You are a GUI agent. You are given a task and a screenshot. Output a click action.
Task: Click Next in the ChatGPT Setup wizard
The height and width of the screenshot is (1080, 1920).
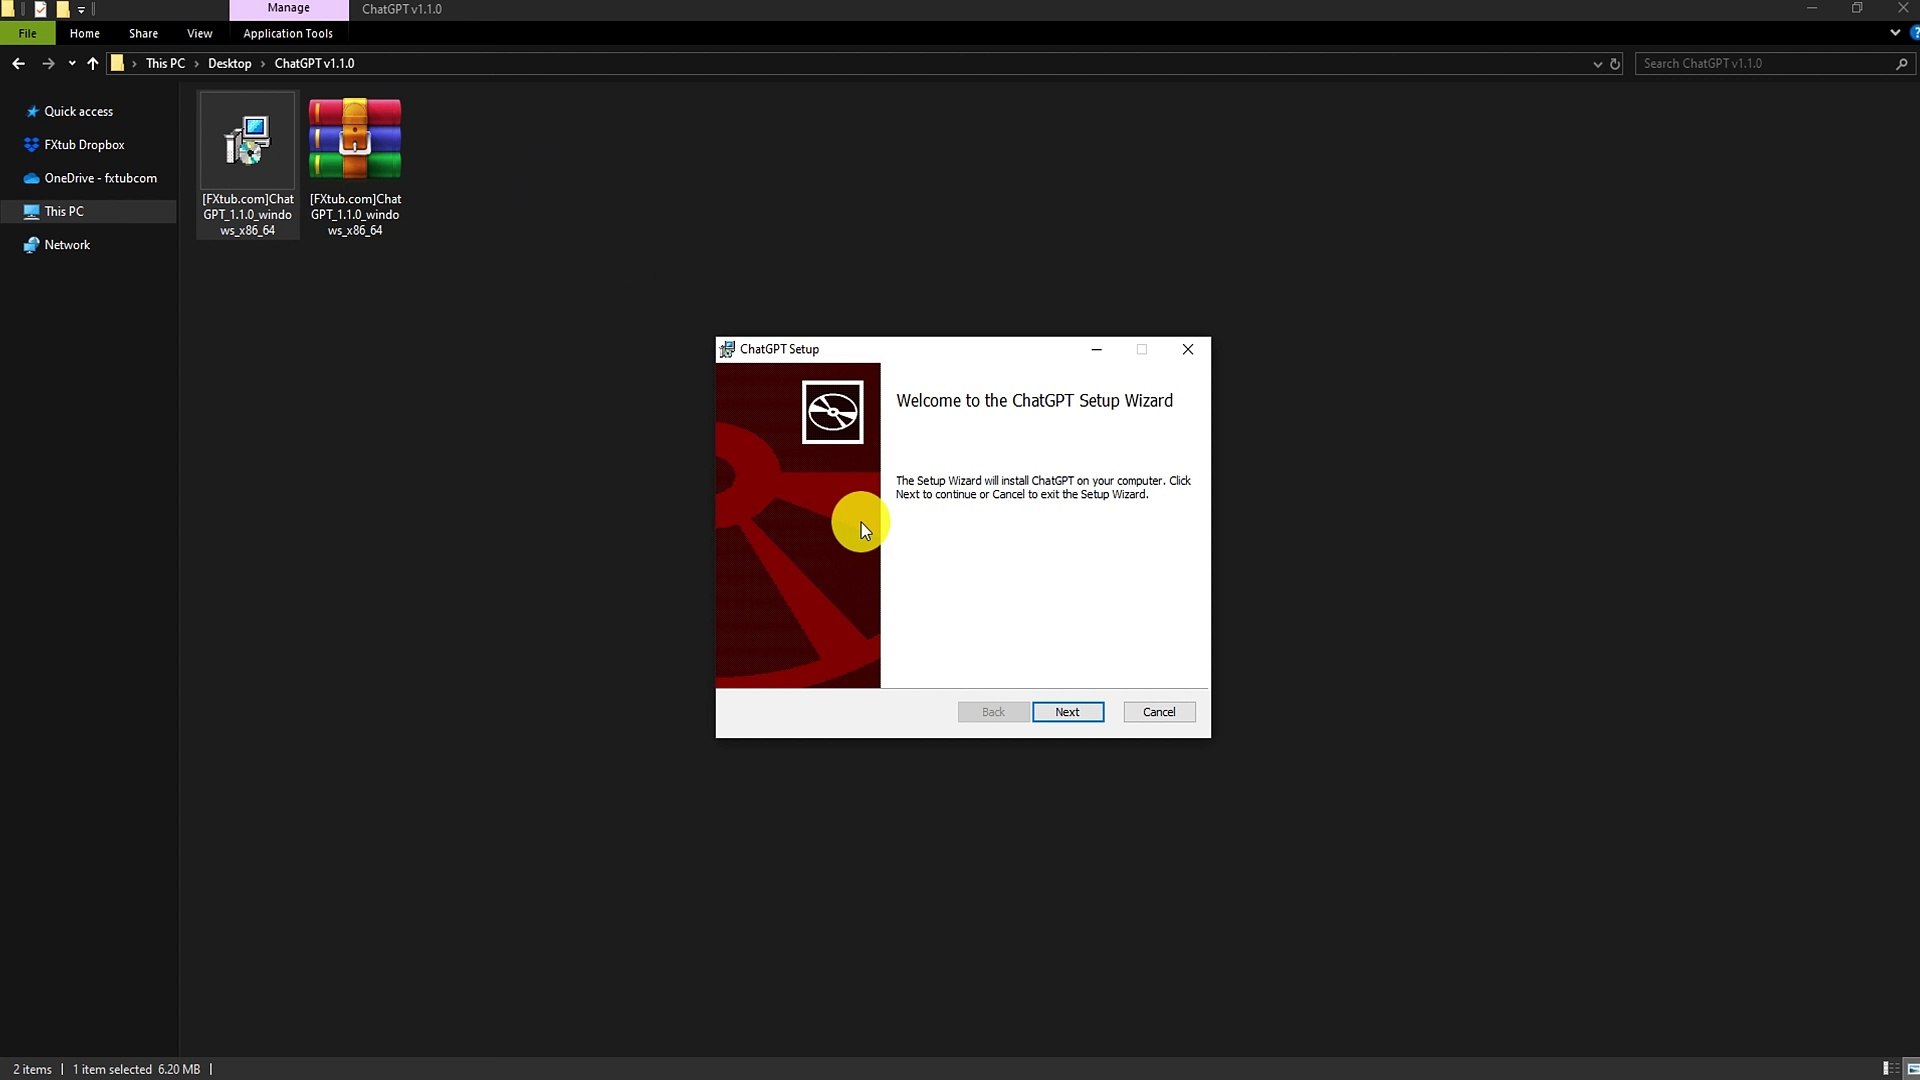[1068, 711]
